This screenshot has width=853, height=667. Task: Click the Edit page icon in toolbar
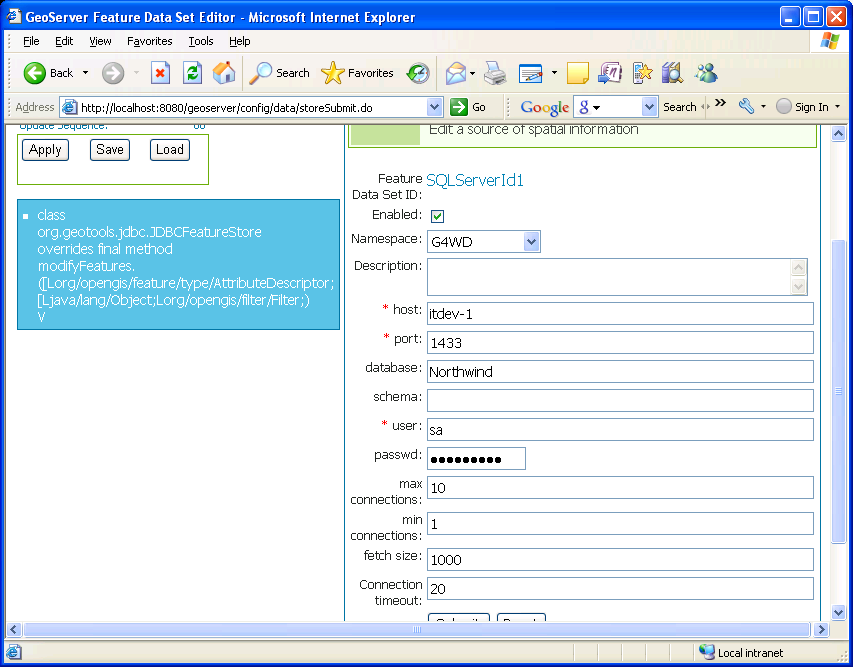(530, 73)
